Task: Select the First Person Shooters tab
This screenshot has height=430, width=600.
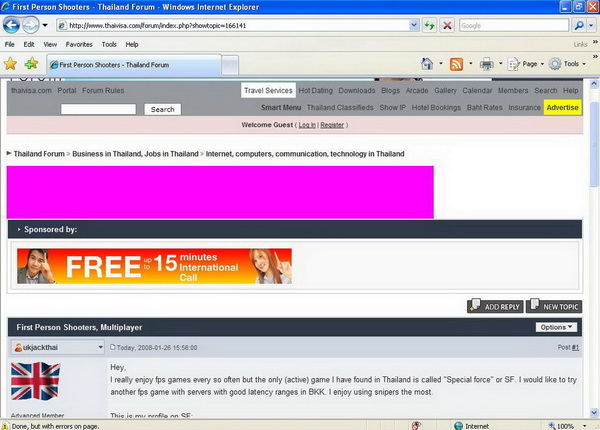Action: [x=134, y=65]
